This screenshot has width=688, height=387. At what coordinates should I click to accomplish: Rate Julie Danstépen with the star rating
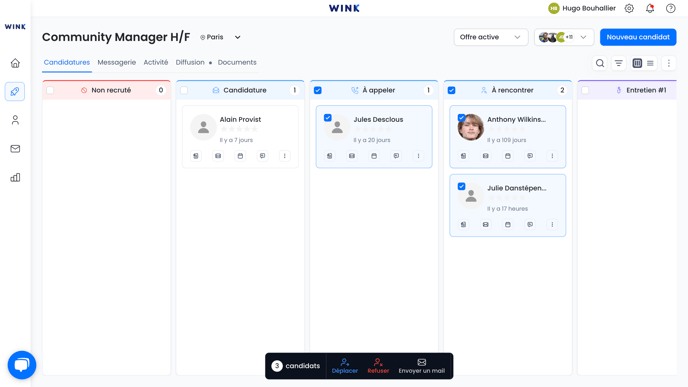point(506,198)
